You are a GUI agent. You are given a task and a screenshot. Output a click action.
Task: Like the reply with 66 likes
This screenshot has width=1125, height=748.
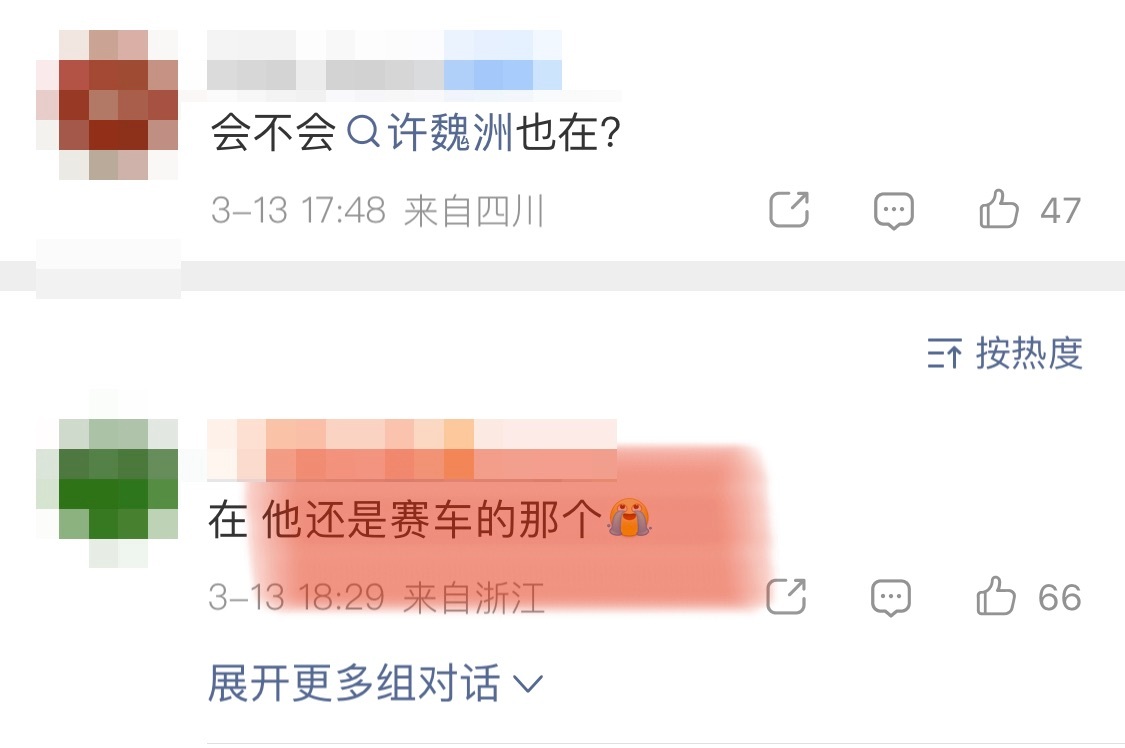996,596
